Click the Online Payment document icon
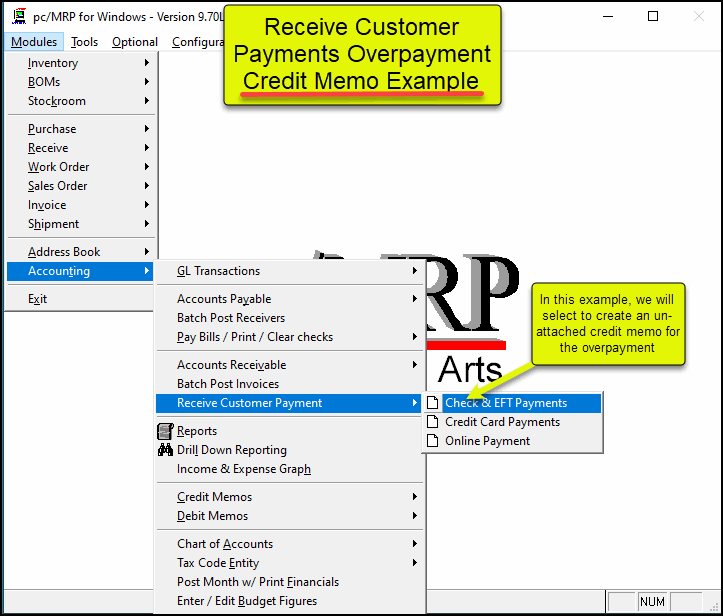Viewport: 723px width, 616px height. (x=433, y=441)
